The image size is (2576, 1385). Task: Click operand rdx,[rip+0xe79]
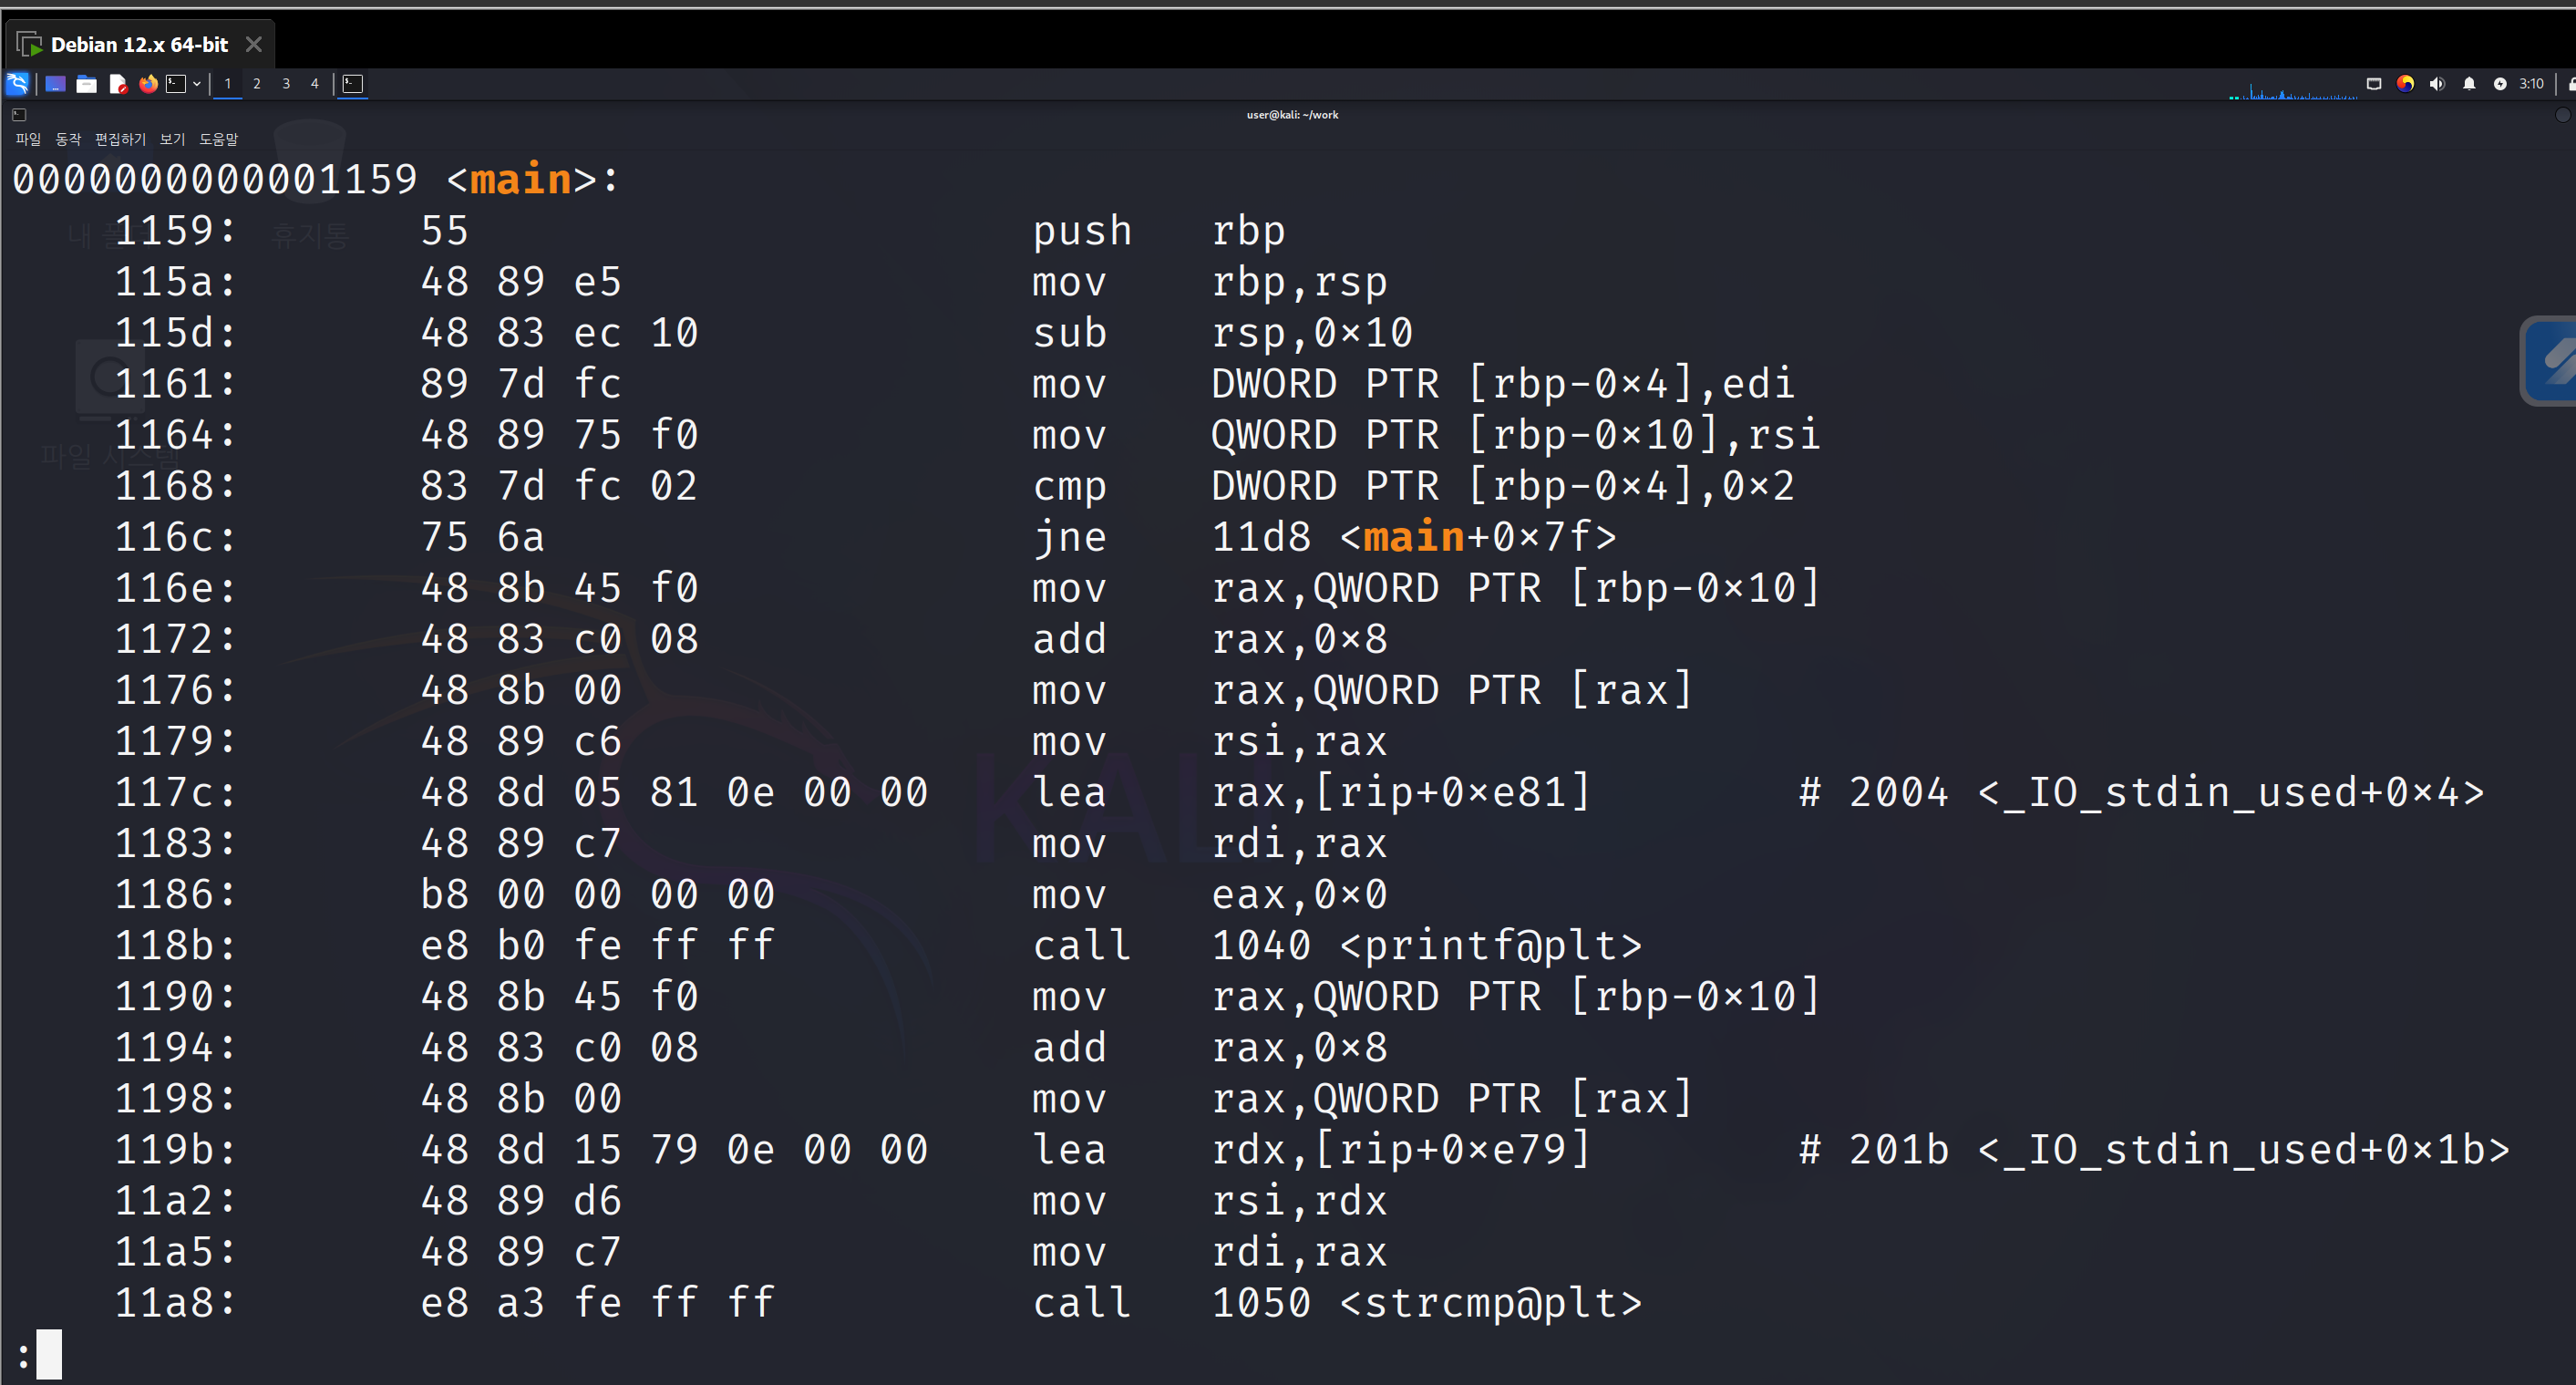[x=1401, y=1150]
